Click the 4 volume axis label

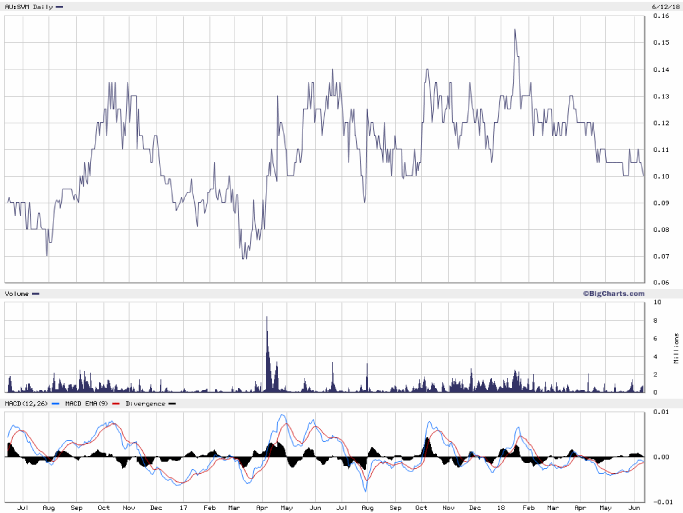pos(655,357)
